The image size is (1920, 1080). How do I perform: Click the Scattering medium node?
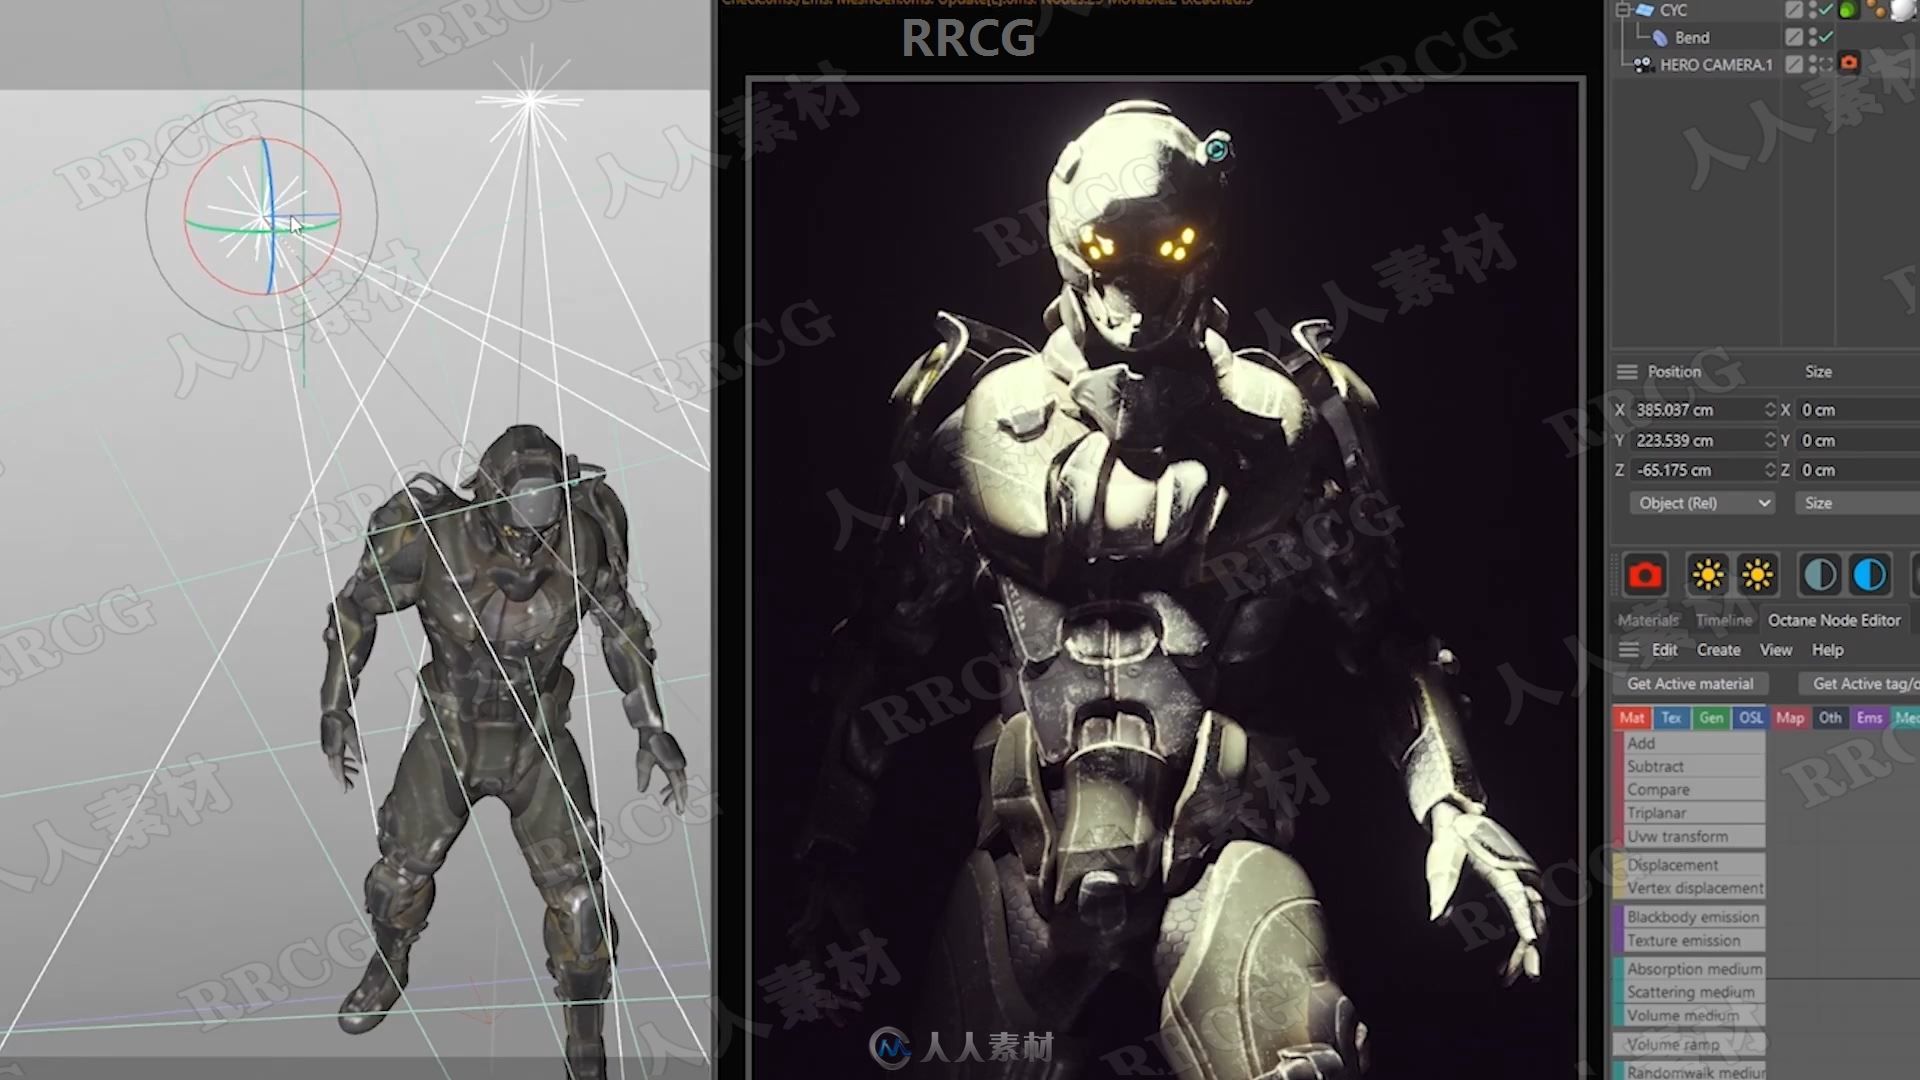point(1689,992)
